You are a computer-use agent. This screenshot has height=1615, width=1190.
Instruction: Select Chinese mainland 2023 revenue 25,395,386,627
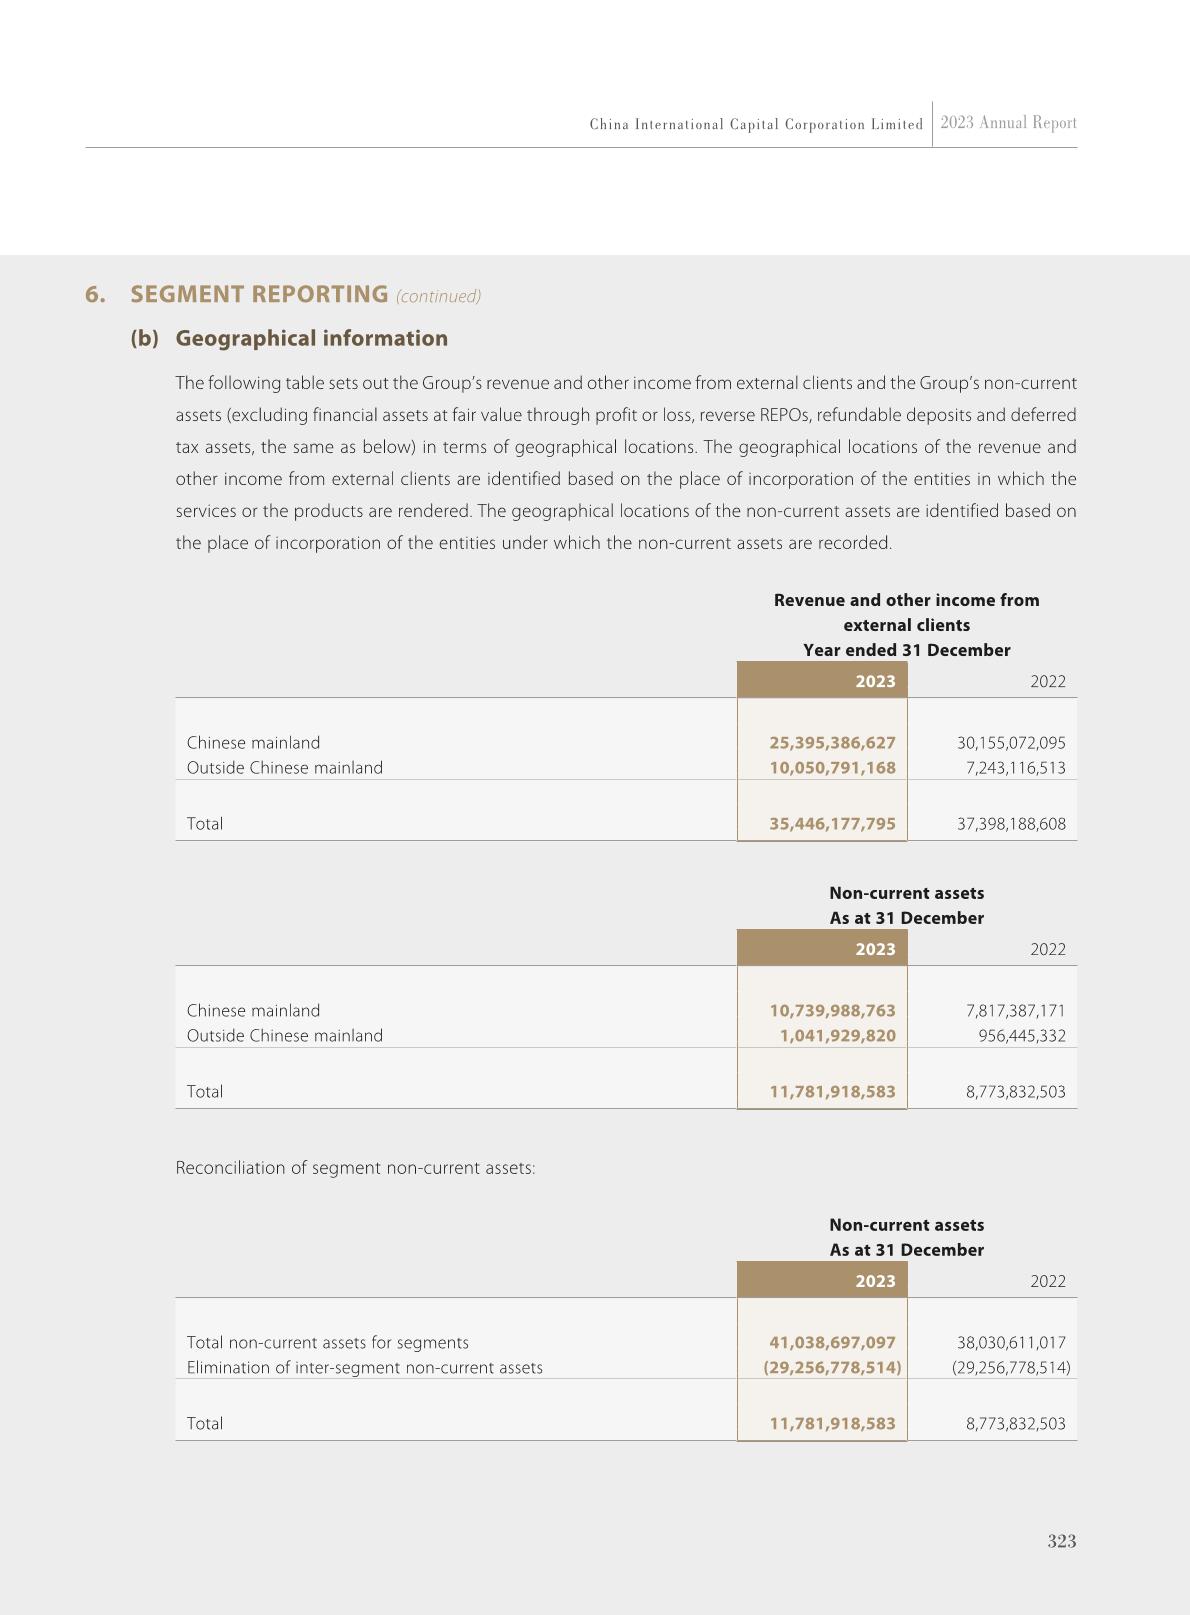[x=832, y=743]
